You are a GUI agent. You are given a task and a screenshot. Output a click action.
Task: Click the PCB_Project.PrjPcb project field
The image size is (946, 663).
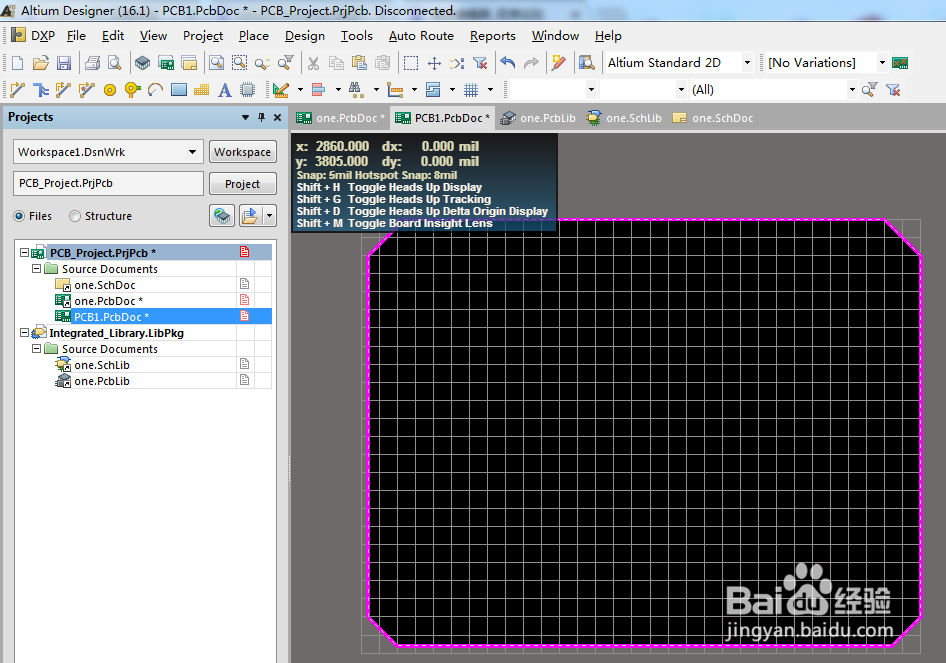(x=109, y=183)
